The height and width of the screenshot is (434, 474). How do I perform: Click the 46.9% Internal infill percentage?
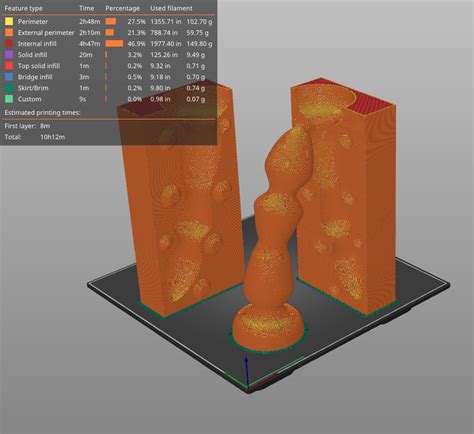(x=136, y=44)
